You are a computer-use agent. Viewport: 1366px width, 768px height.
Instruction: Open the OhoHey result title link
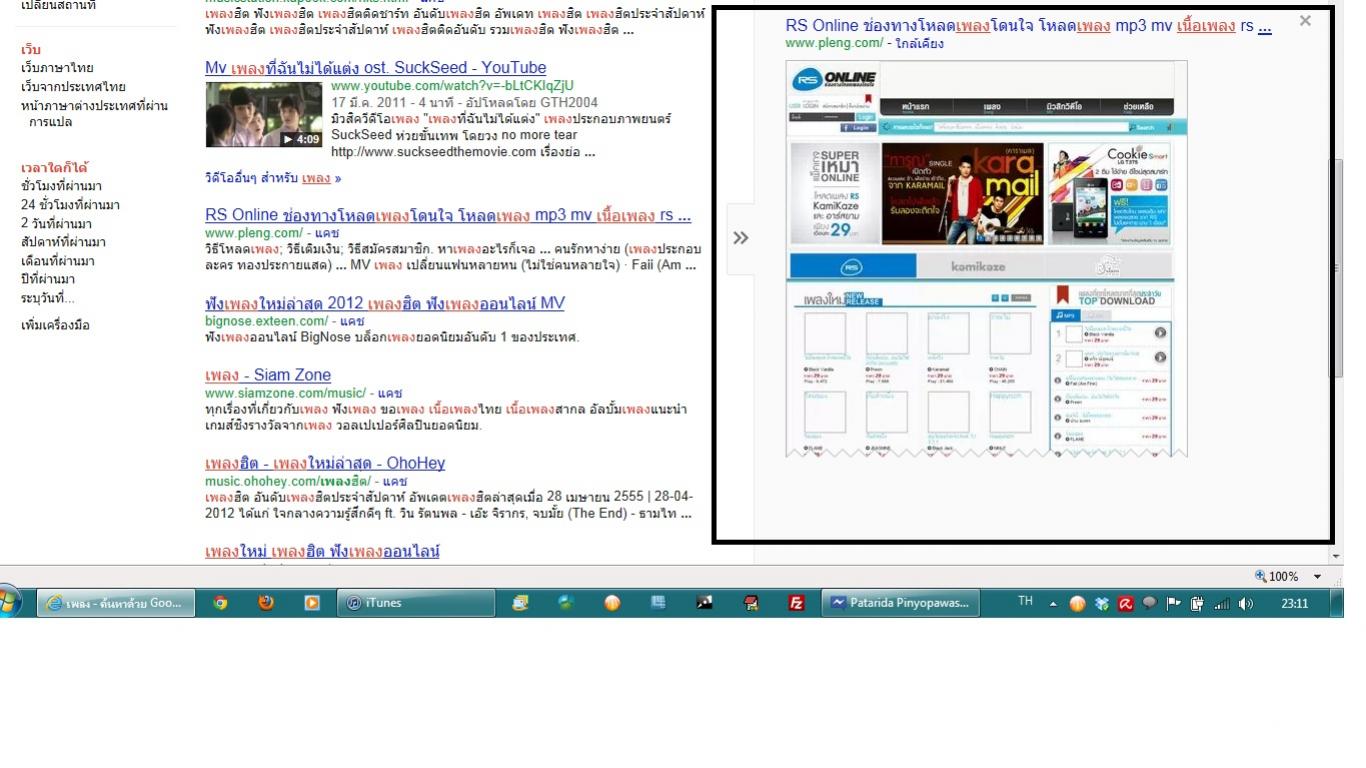[325, 463]
